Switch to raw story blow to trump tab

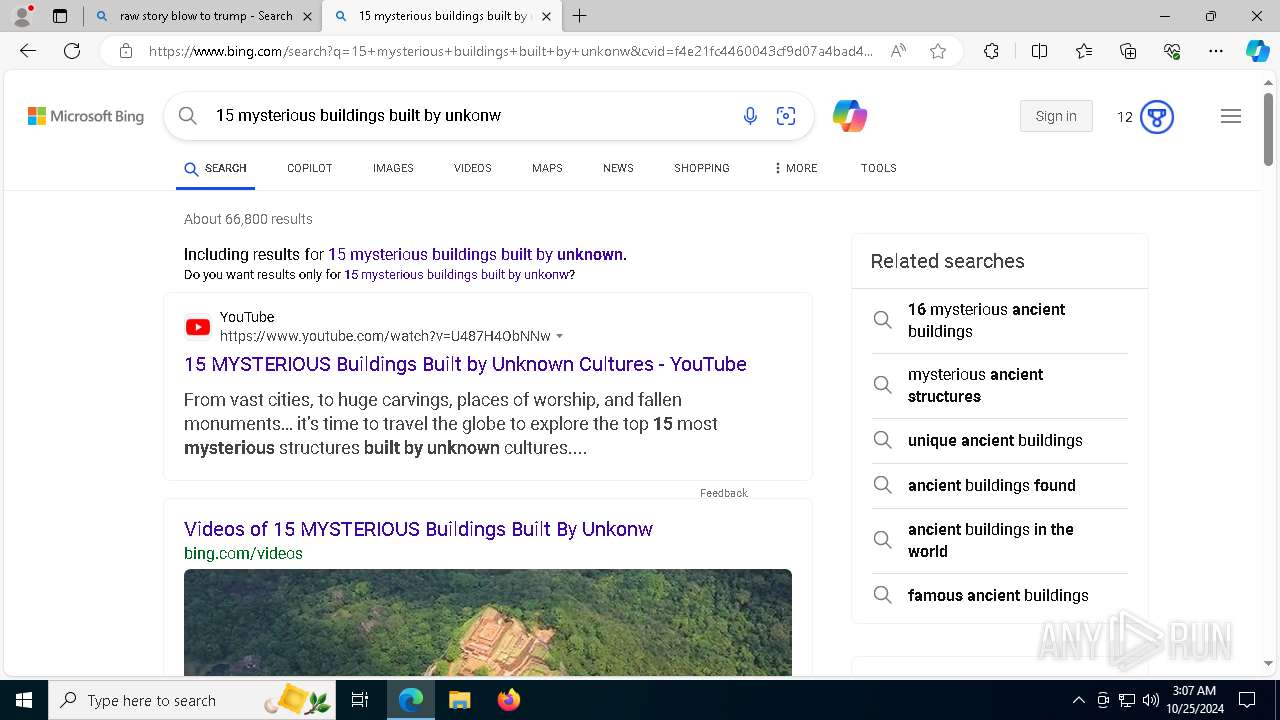pyautogui.click(x=203, y=16)
